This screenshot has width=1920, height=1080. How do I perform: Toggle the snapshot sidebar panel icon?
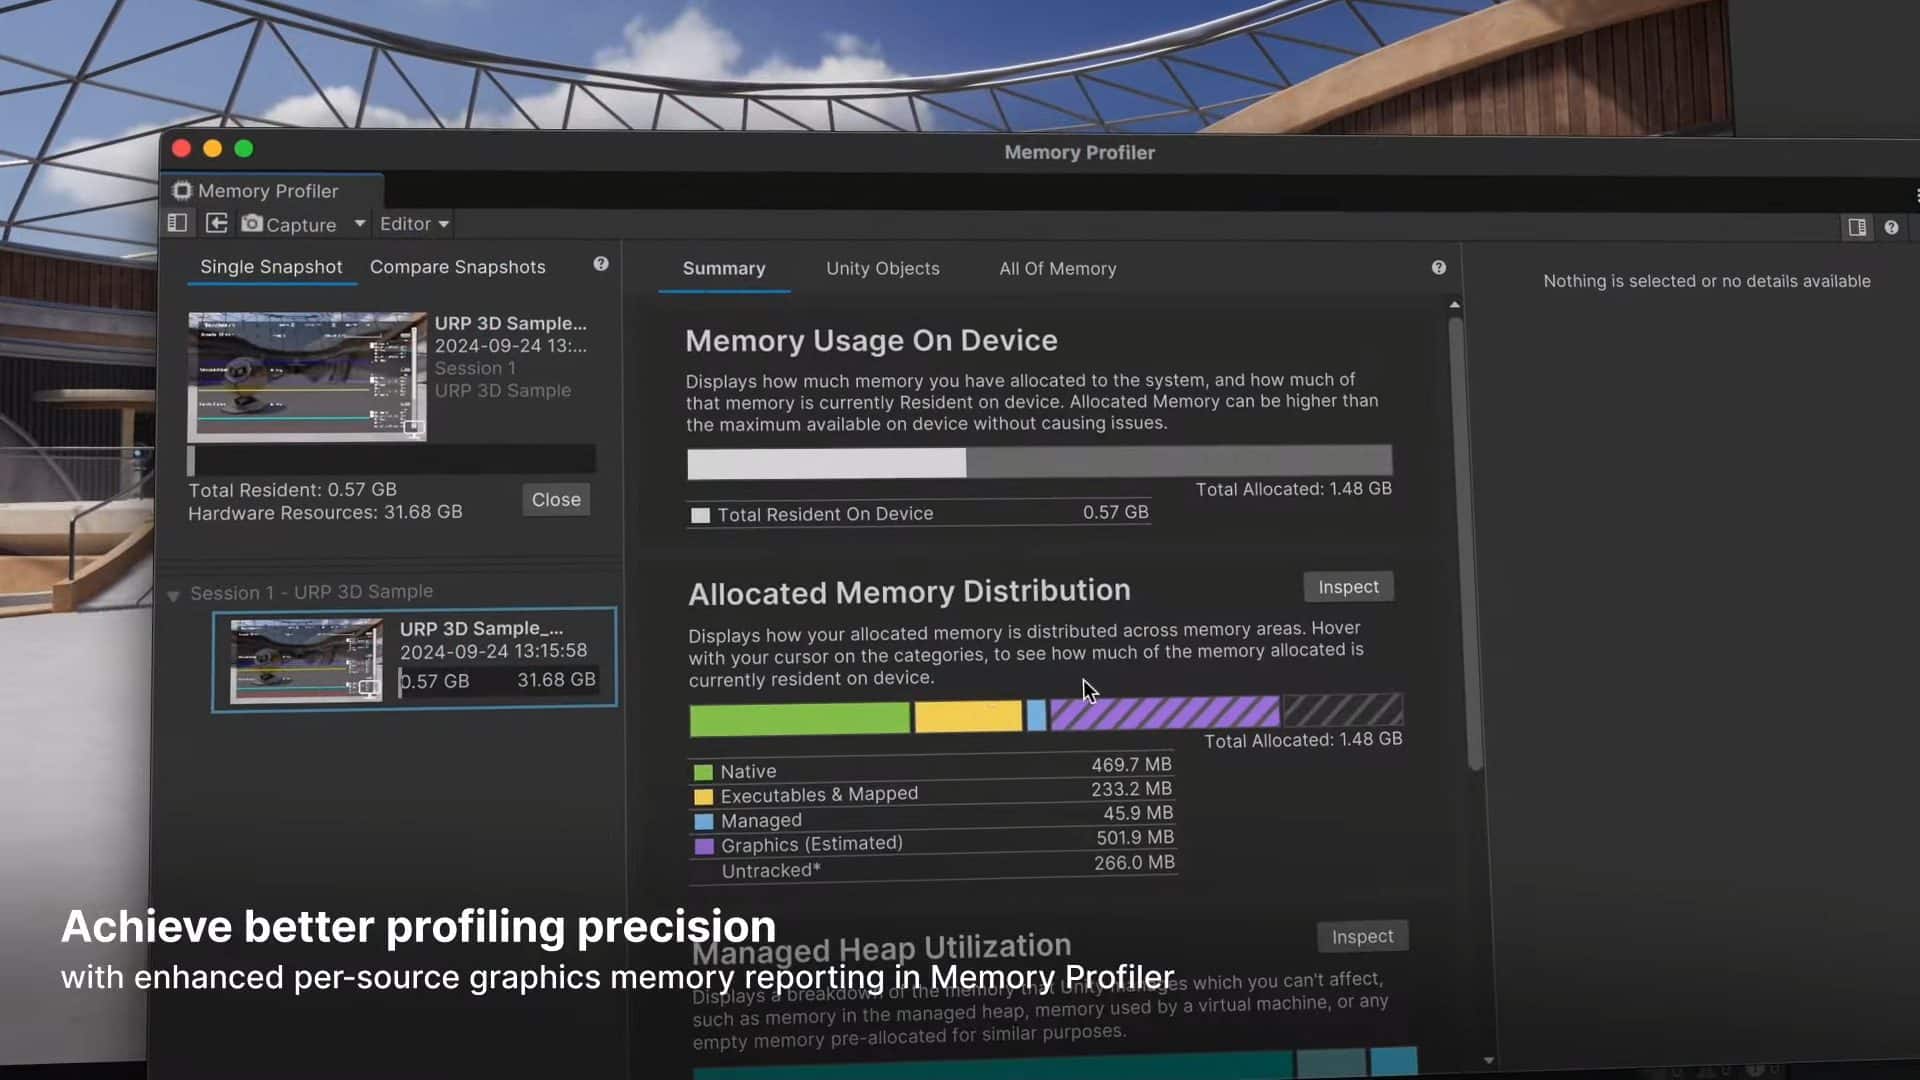pyautogui.click(x=177, y=223)
